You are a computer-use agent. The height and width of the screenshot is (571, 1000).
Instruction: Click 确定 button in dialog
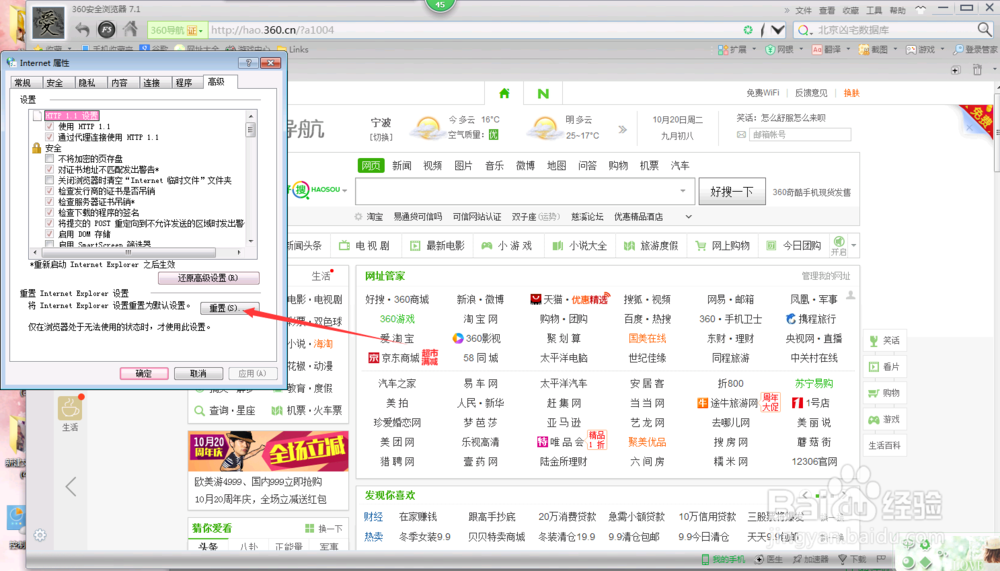(x=144, y=373)
